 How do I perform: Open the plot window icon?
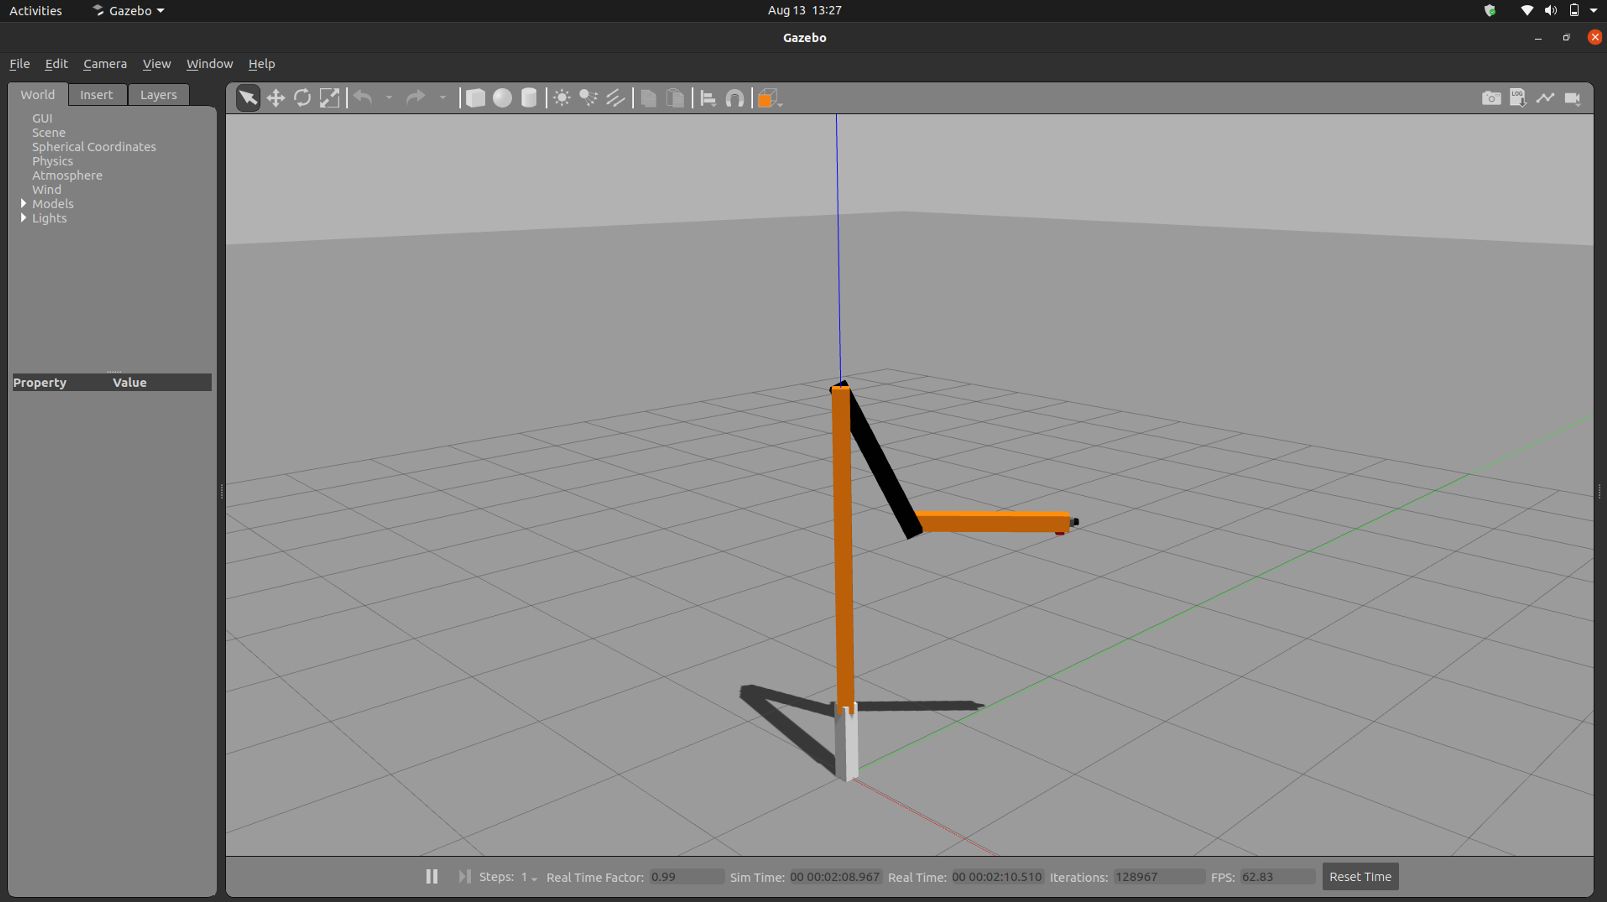[1545, 98]
